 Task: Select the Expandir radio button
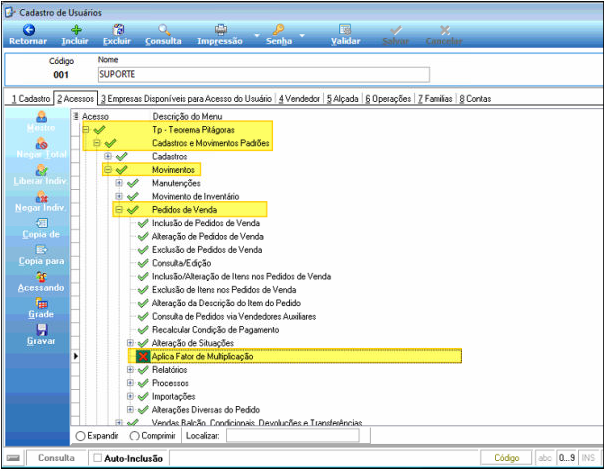tap(80, 436)
